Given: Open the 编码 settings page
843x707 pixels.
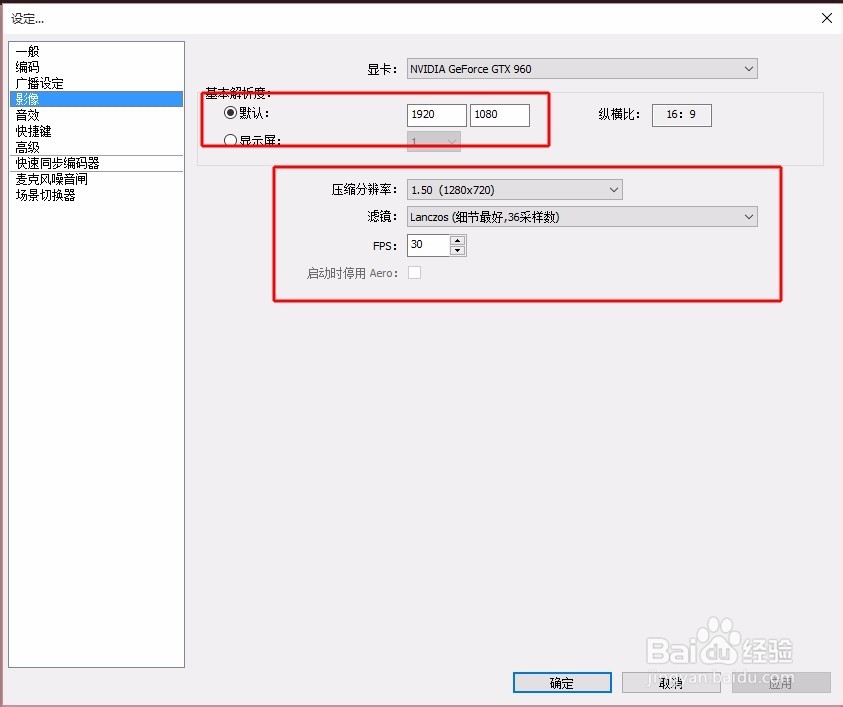Looking at the screenshot, I should pos(27,67).
